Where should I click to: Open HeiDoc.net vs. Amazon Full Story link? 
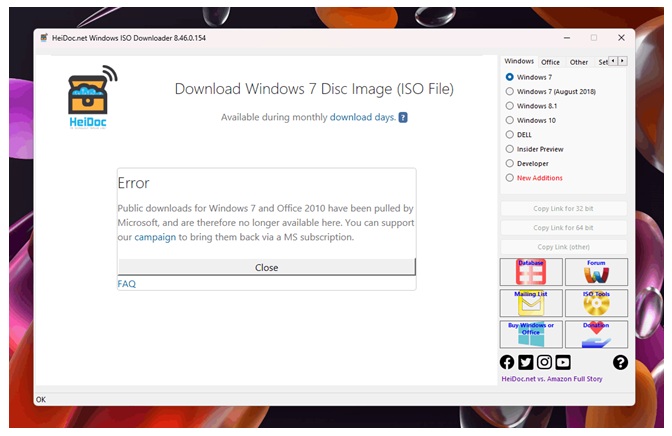552,379
